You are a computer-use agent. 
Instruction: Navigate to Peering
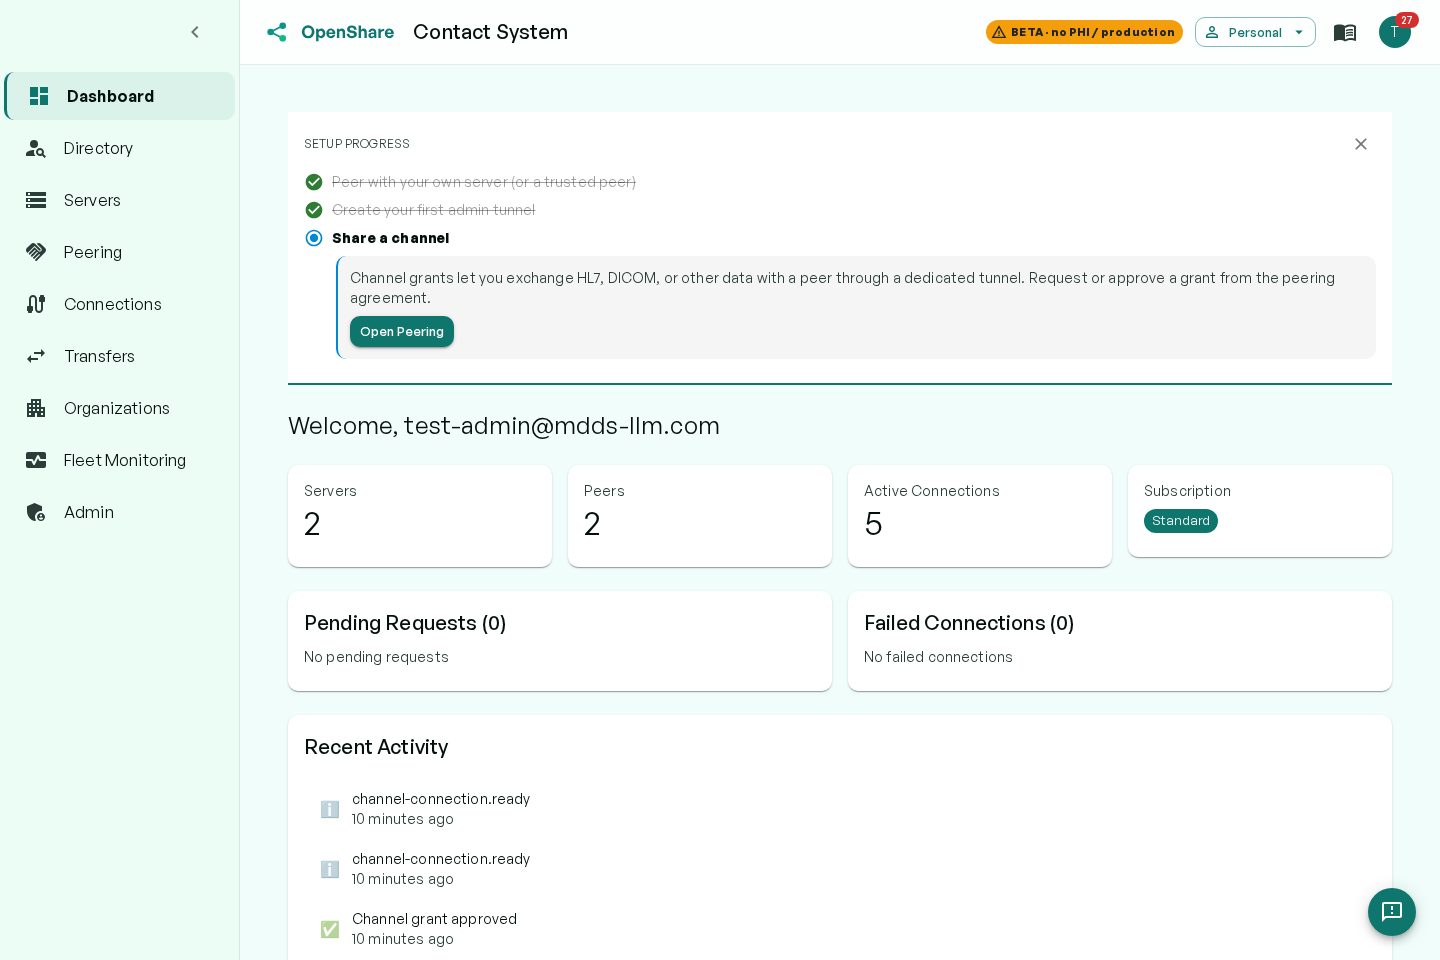pos(120,252)
